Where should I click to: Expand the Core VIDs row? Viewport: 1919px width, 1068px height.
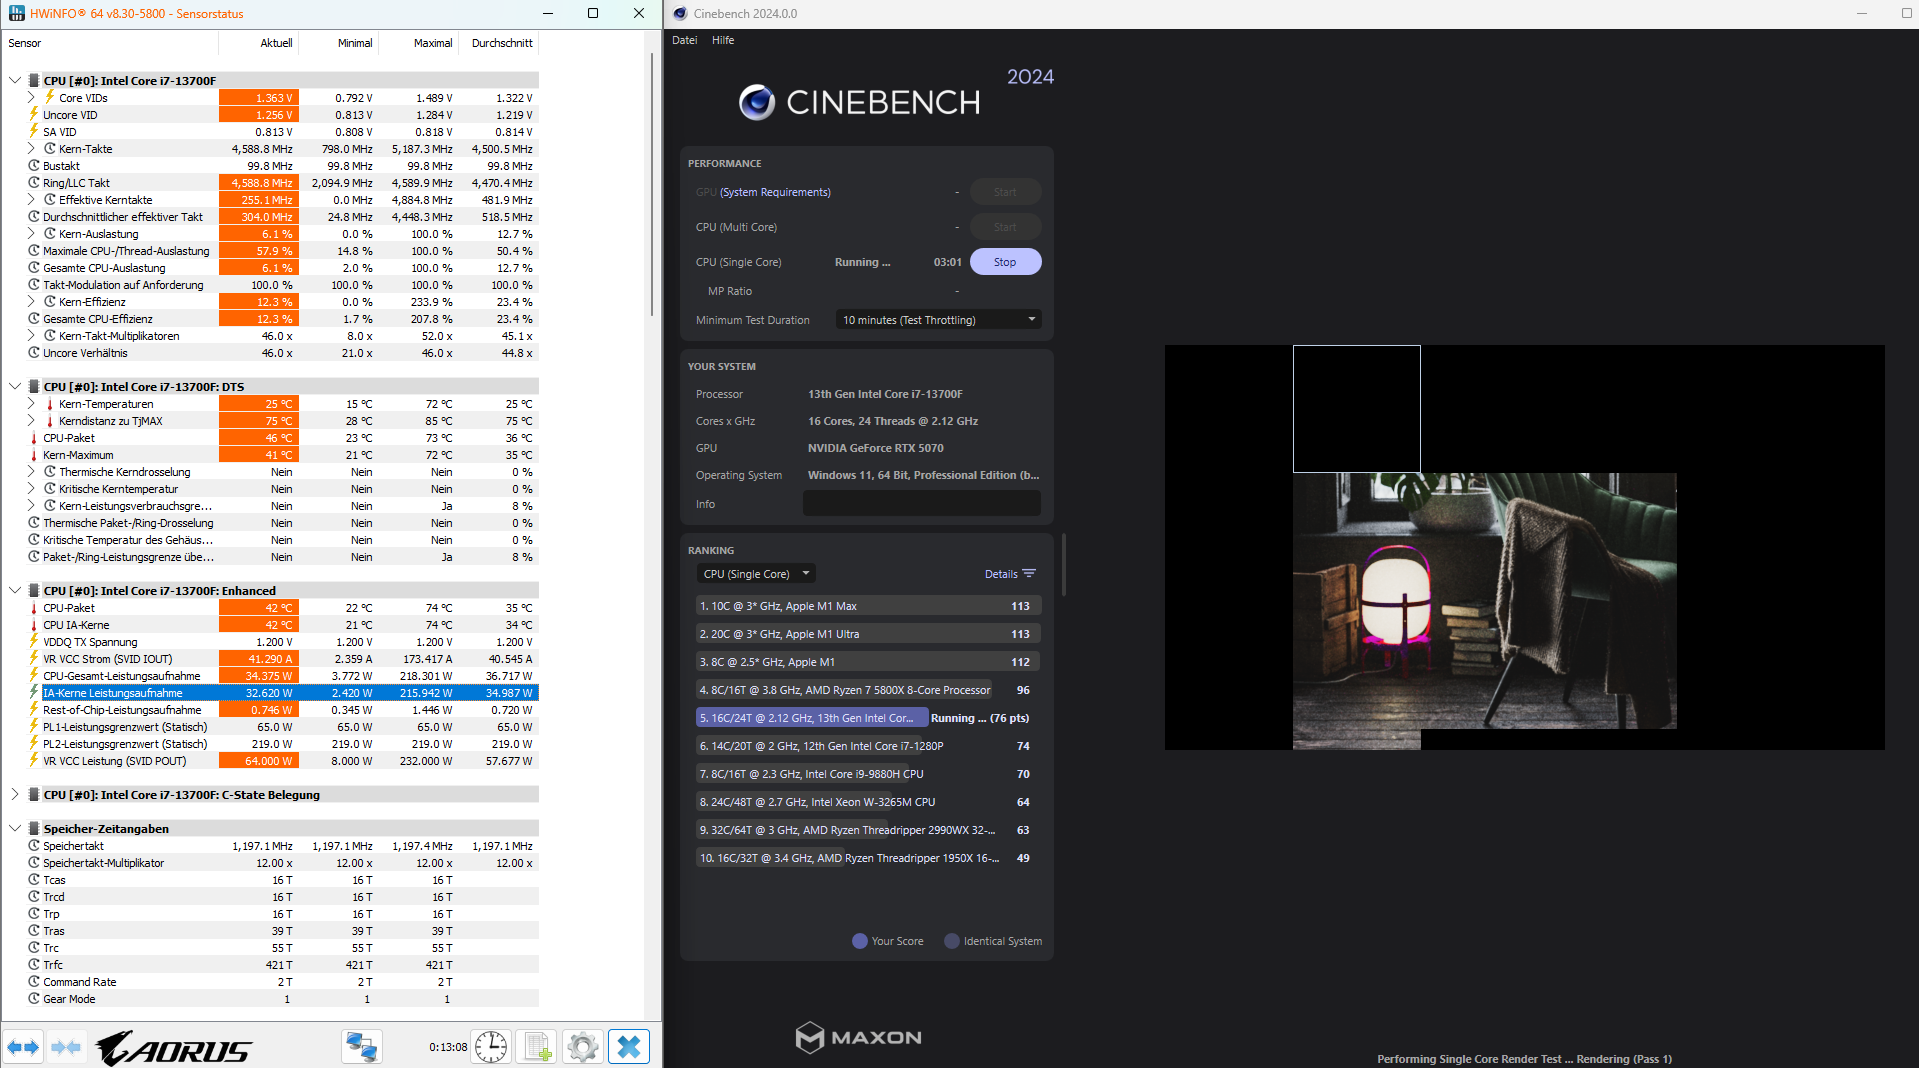click(31, 98)
